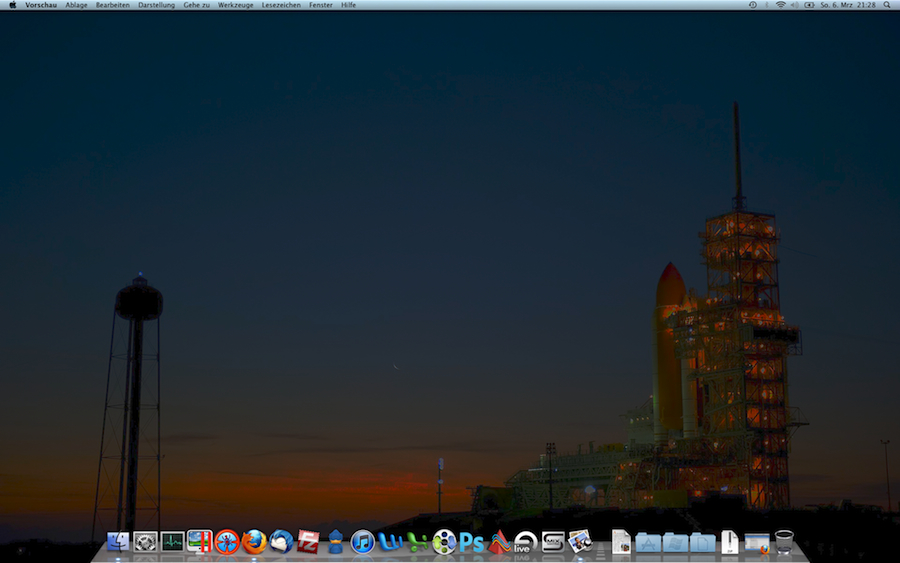Launch Firefox from the dock

(x=254, y=542)
